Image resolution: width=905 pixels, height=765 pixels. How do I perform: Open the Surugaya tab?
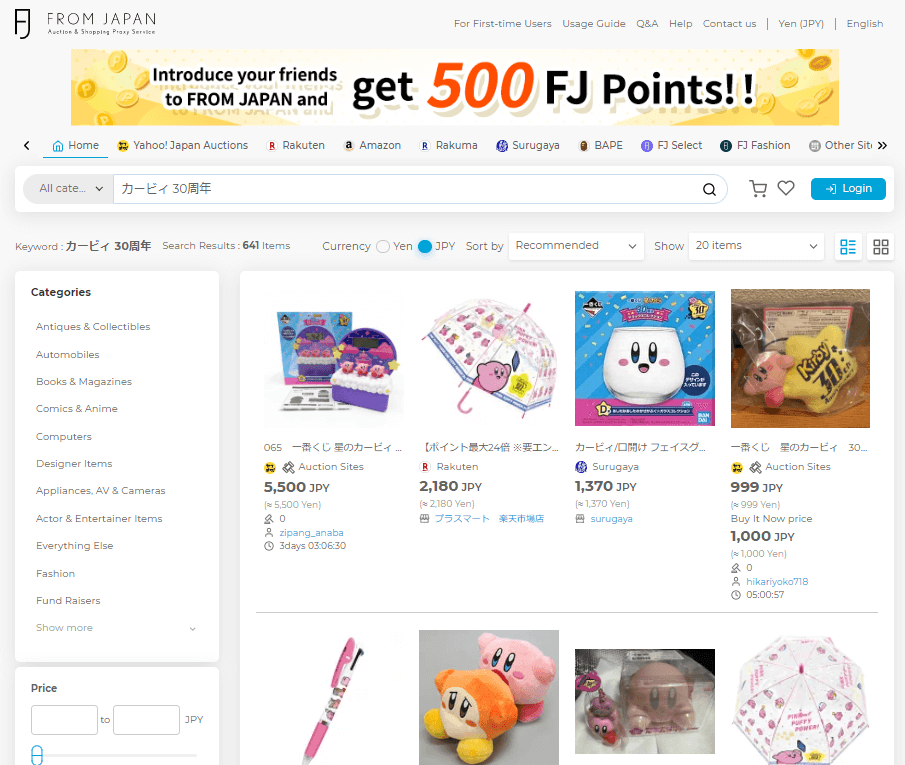click(x=528, y=145)
